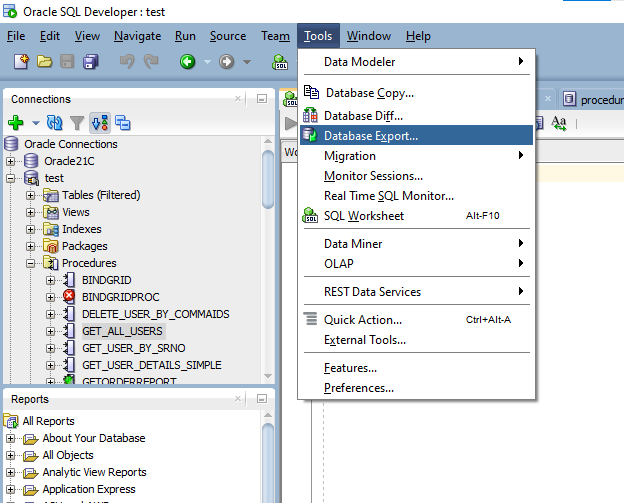Open the Data Modeler submenu
Image resolution: width=624 pixels, height=503 pixels.
[416, 62]
